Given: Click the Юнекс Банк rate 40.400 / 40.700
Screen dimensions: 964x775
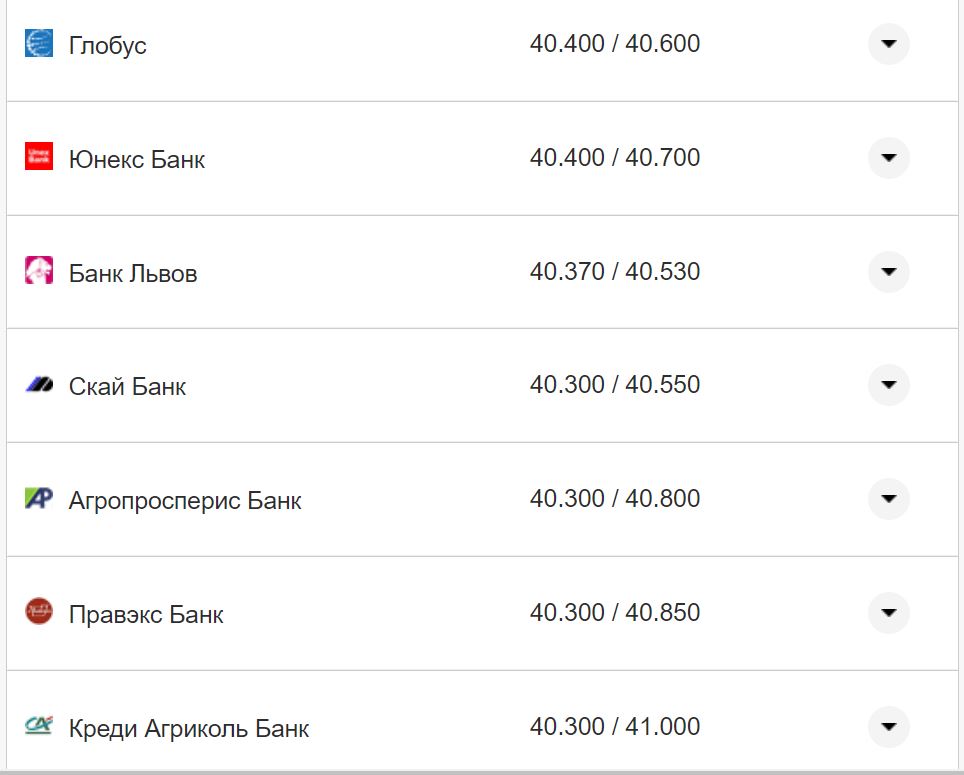Looking at the screenshot, I should [x=615, y=158].
